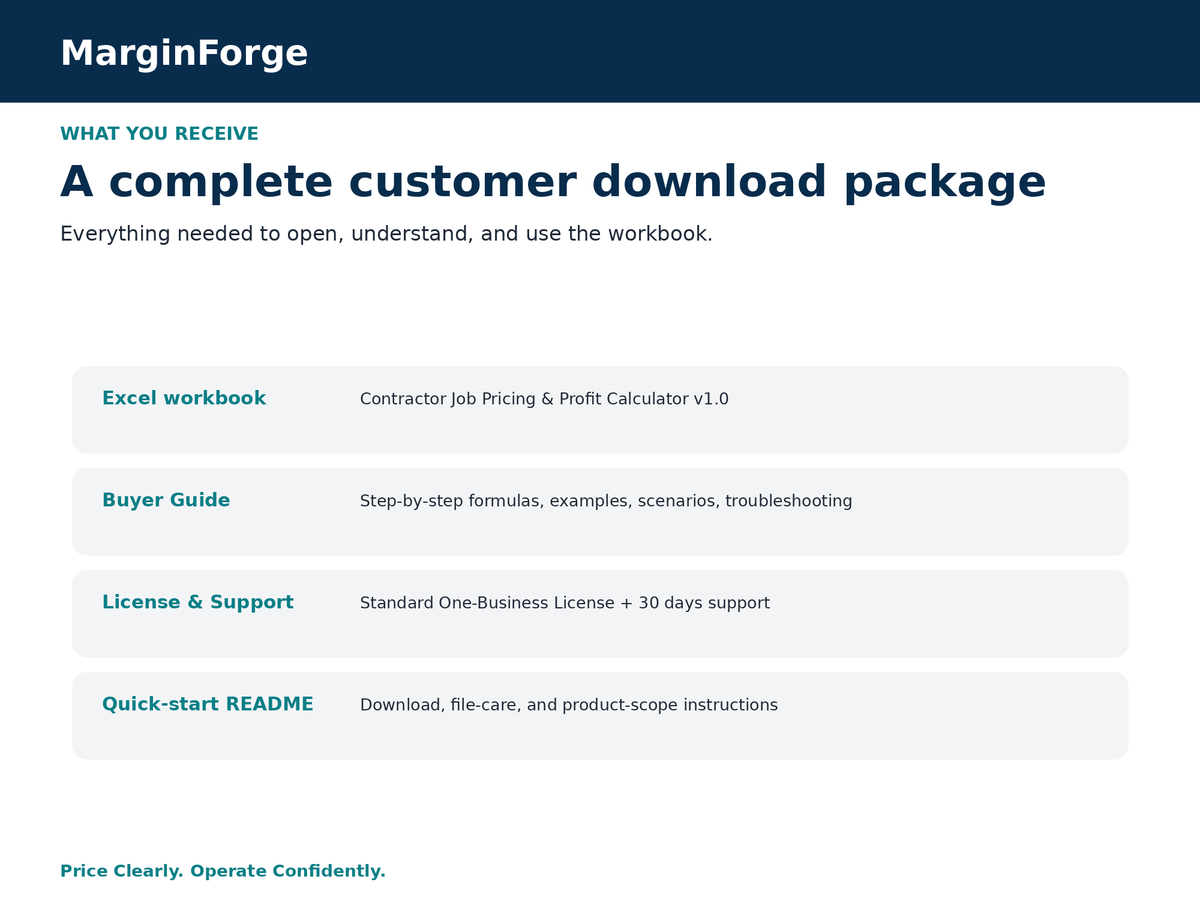Click the 'Excel workbook' label
Screen dimensions: 1200x900
(184, 398)
